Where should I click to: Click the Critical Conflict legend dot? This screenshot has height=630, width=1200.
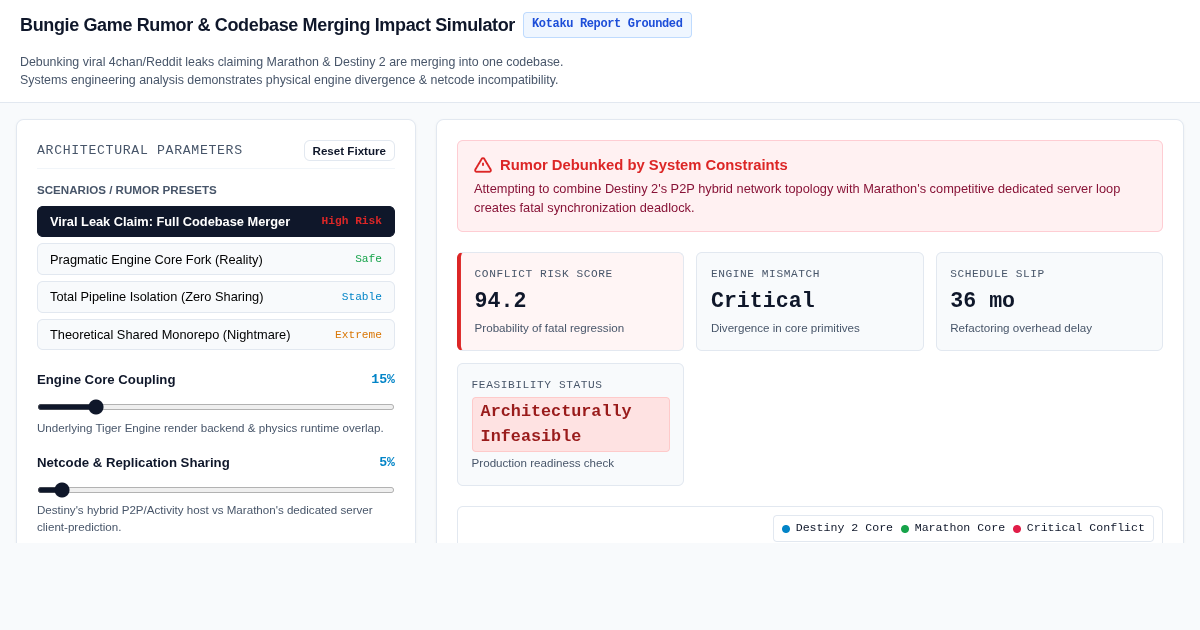1017,529
